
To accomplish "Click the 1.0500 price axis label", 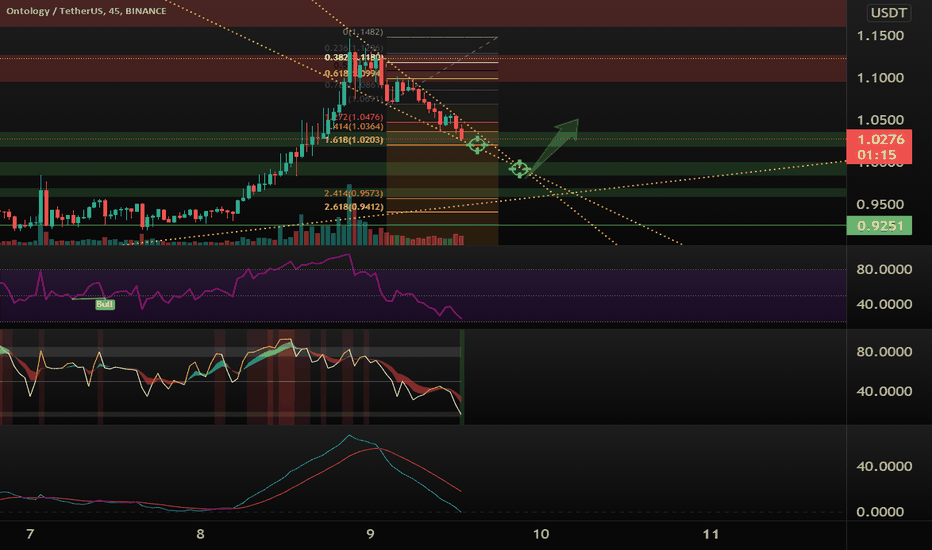I will tap(880, 120).
